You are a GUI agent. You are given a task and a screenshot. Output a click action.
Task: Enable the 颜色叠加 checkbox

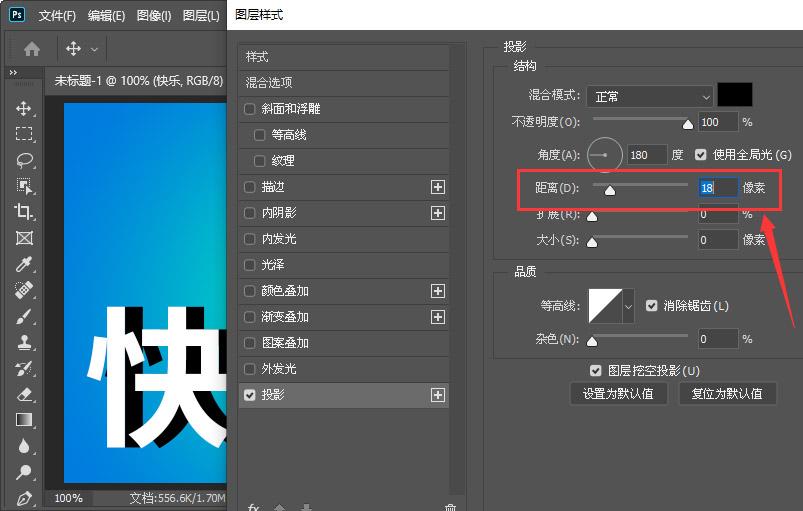tap(249, 291)
